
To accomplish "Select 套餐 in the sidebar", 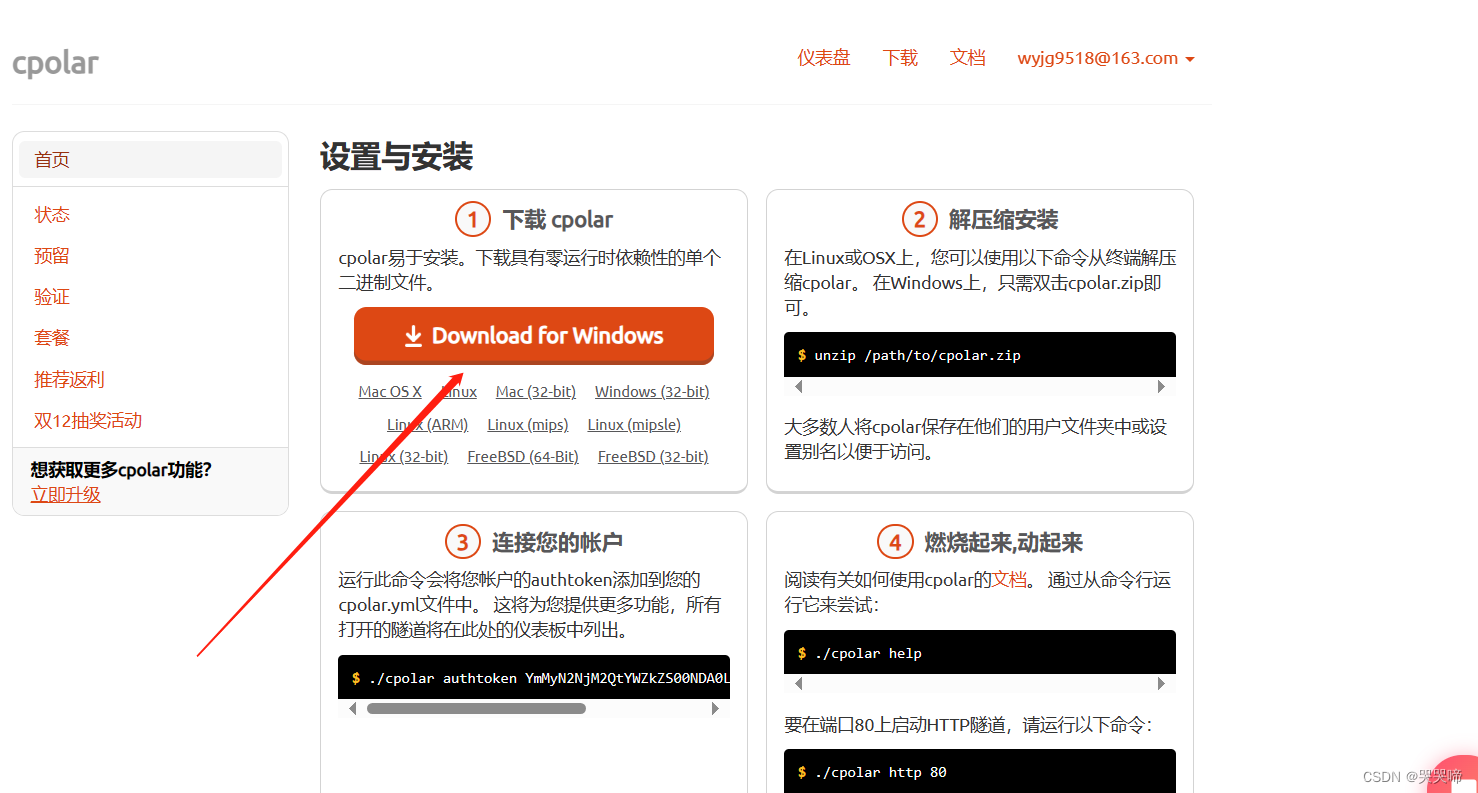I will pos(52,338).
